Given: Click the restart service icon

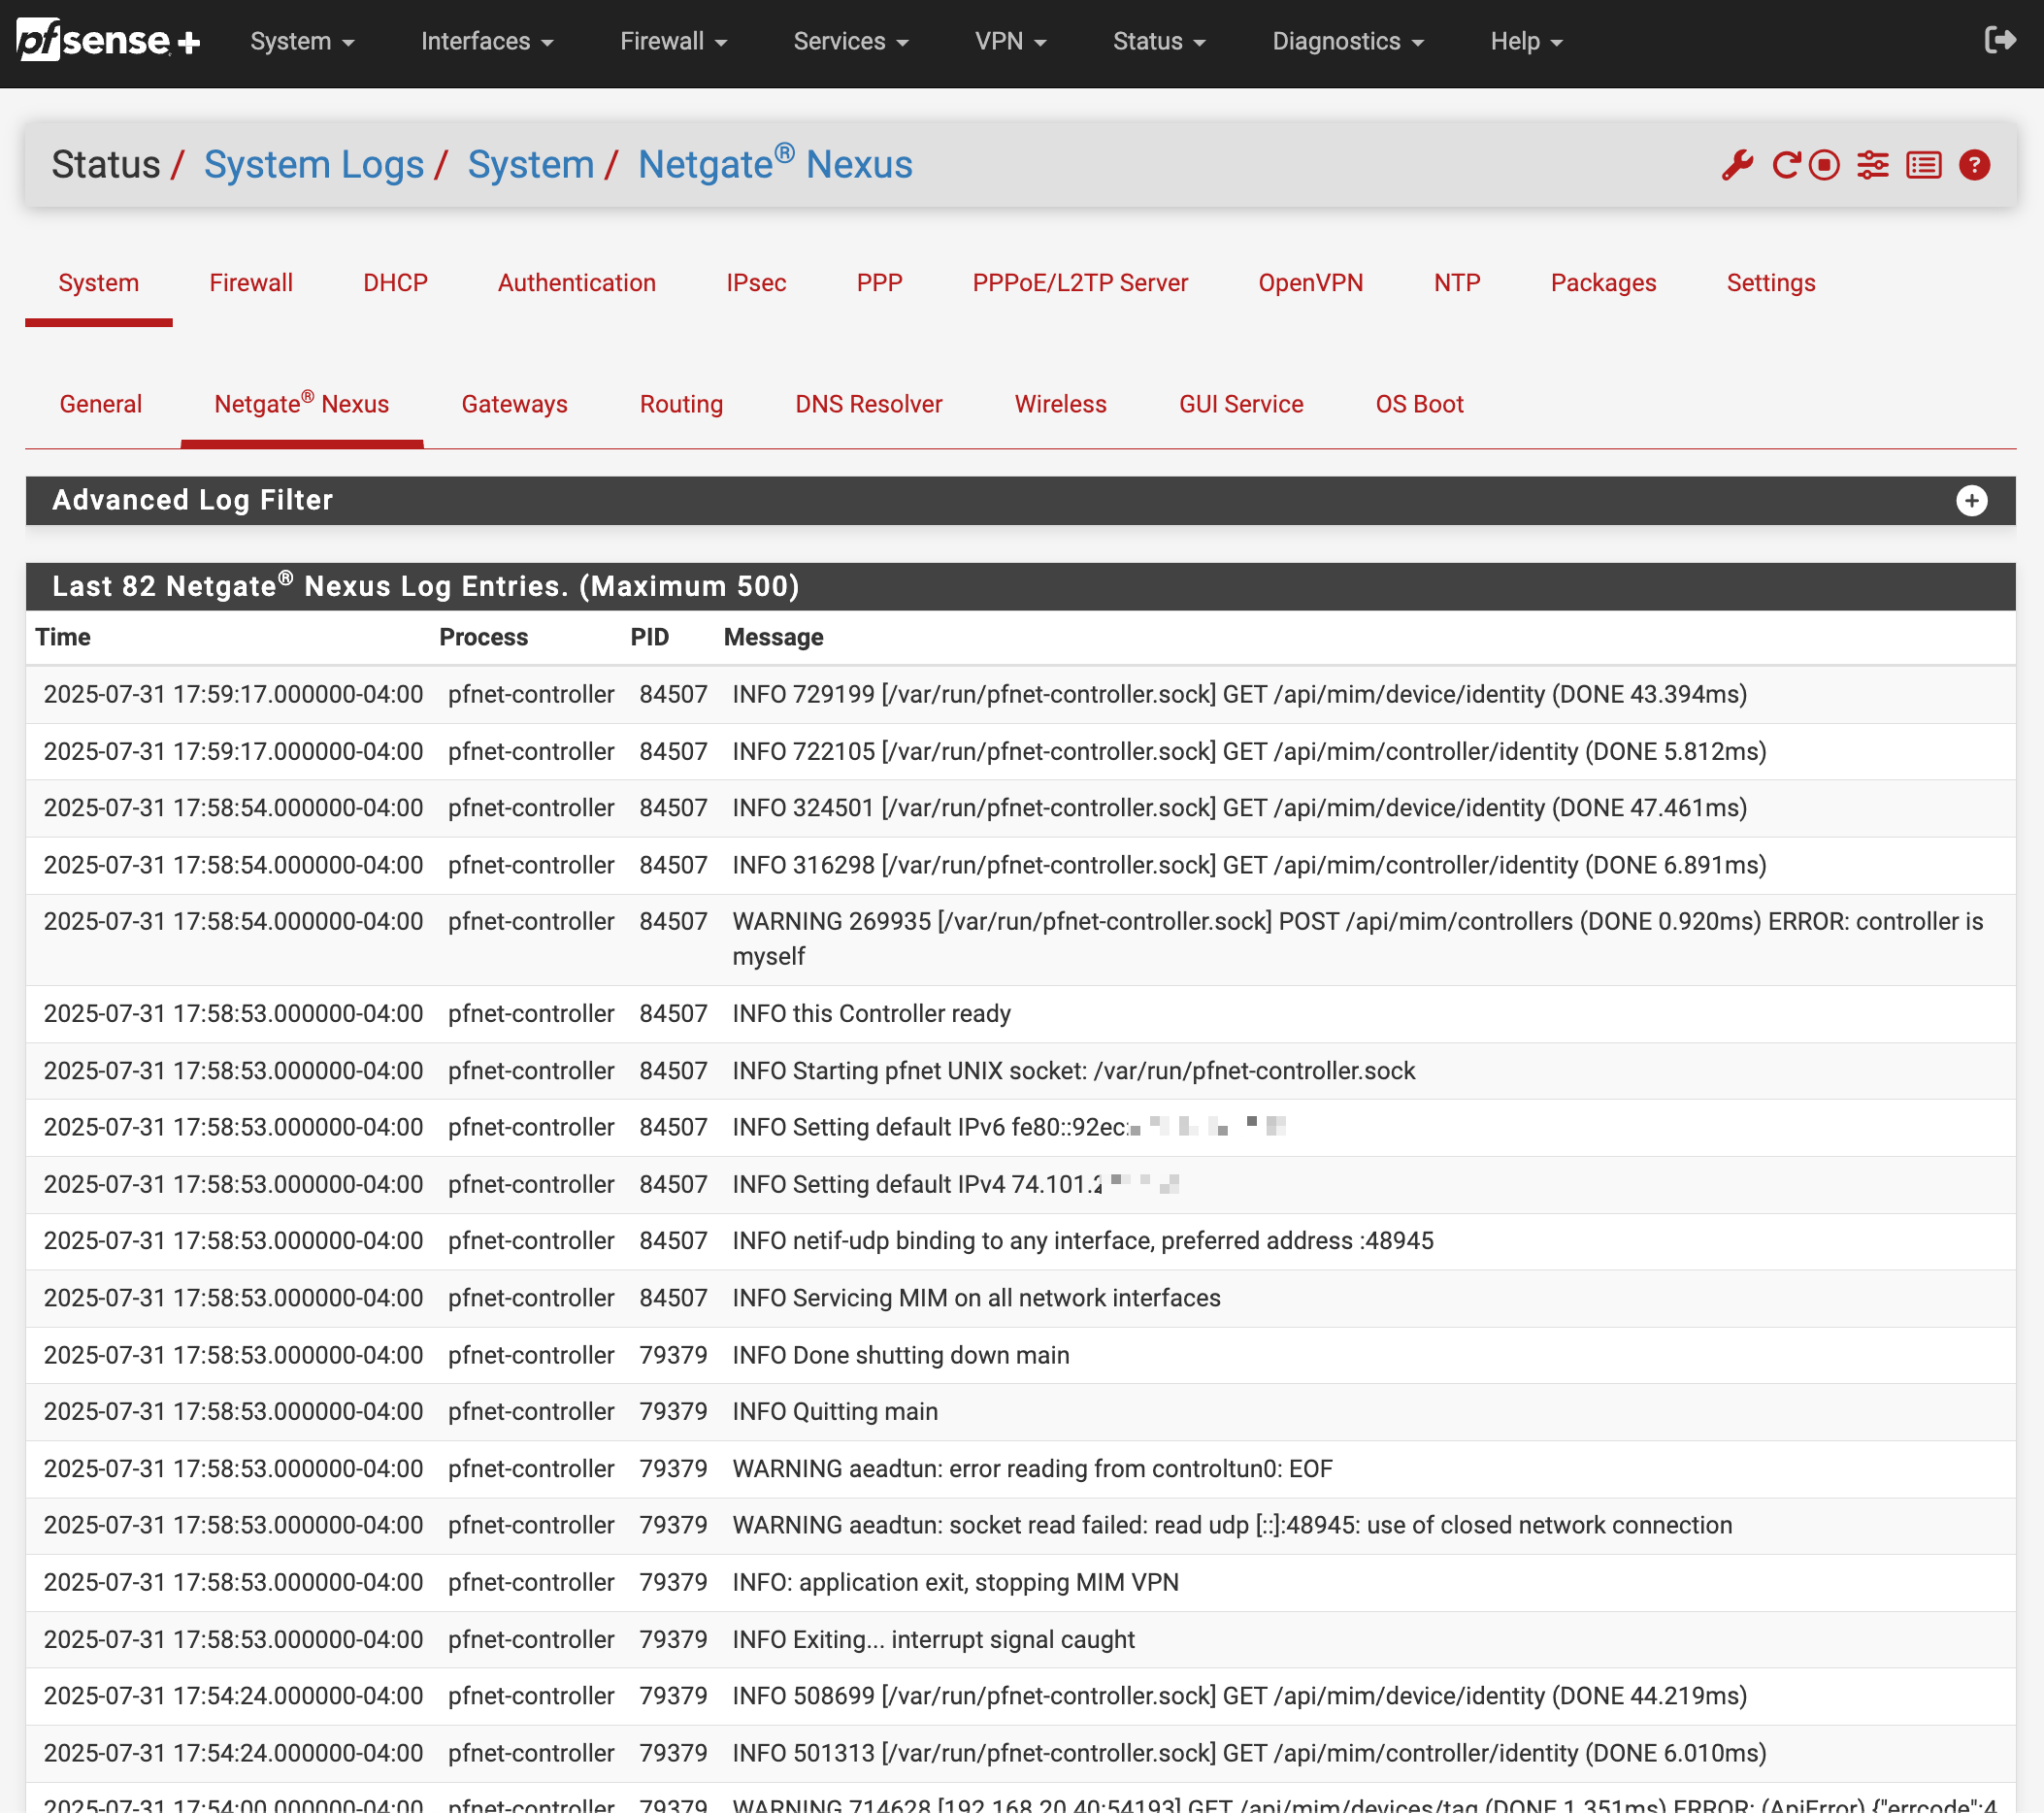Looking at the screenshot, I should [1786, 165].
